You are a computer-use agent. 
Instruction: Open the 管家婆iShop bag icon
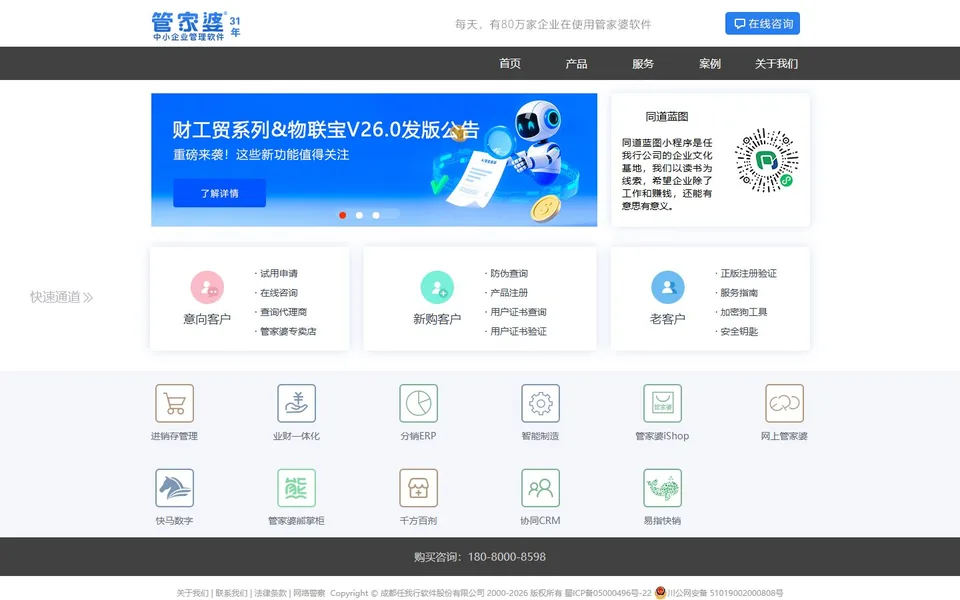pos(662,403)
